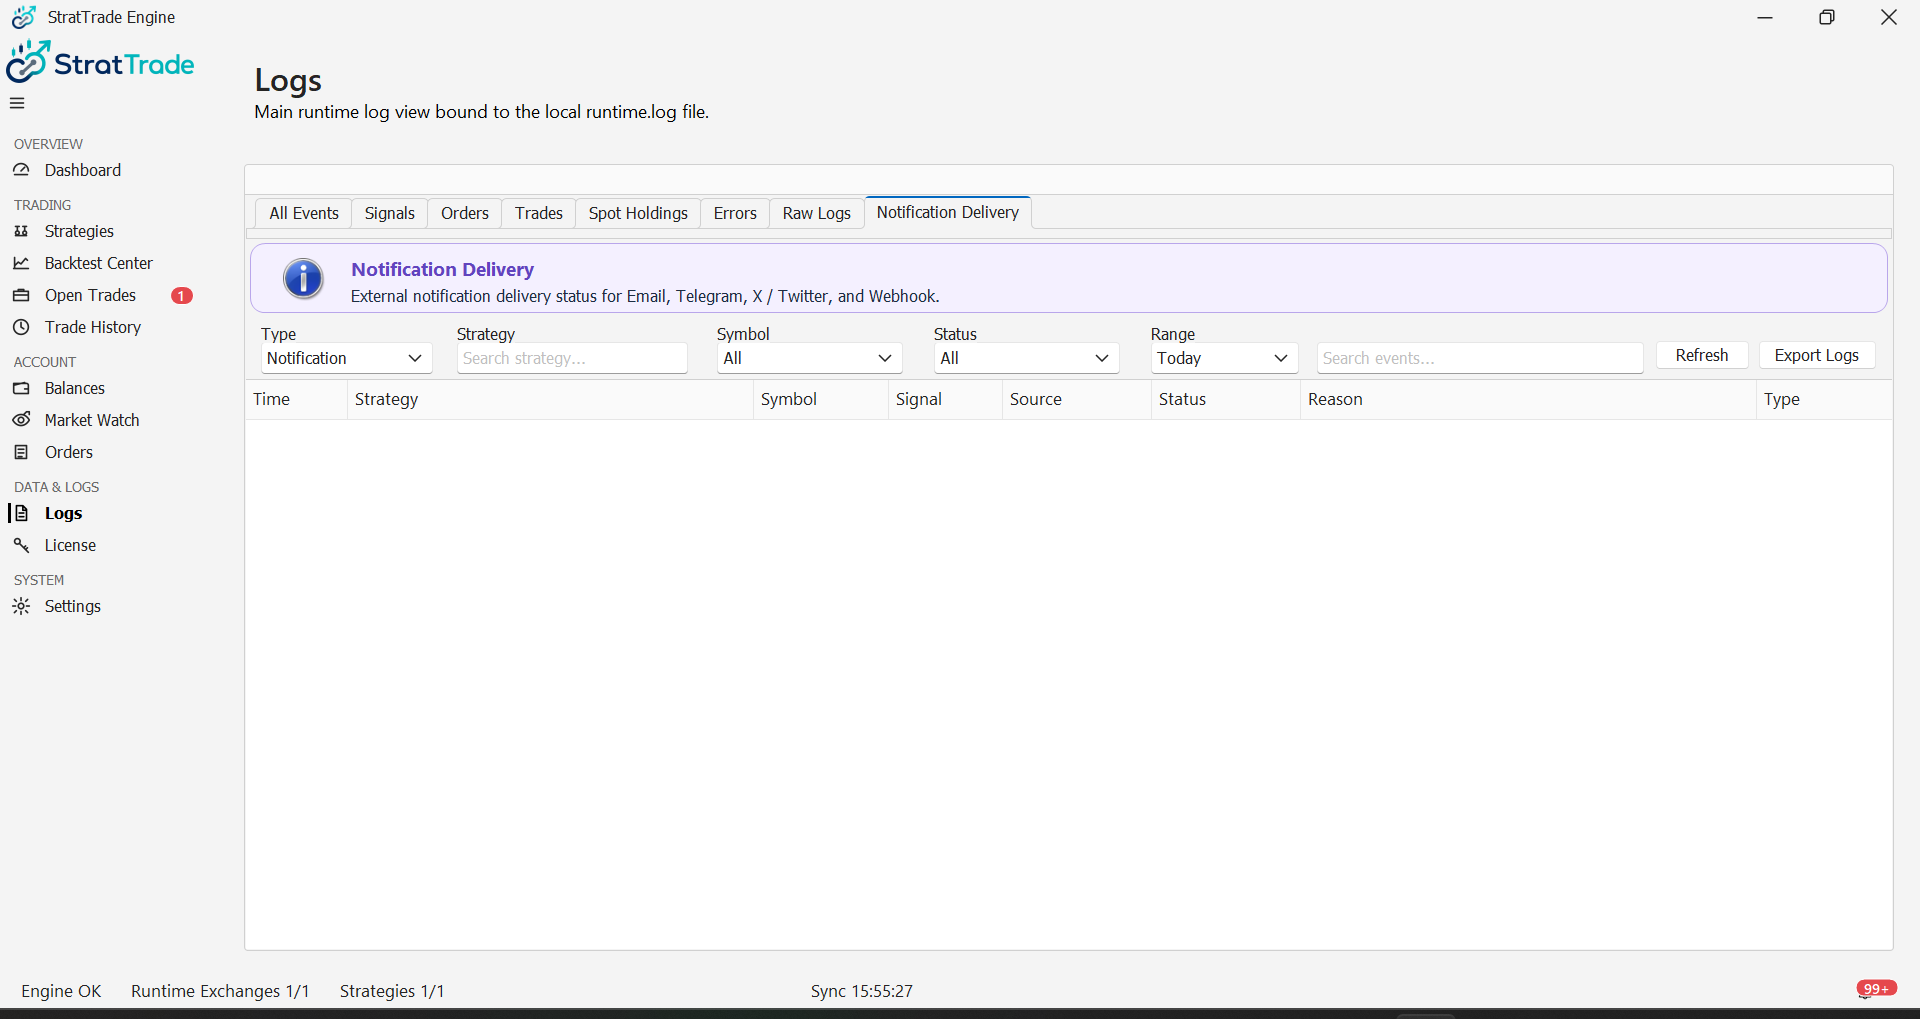
Task: Click the Backtest Center chart icon
Action: 21,263
